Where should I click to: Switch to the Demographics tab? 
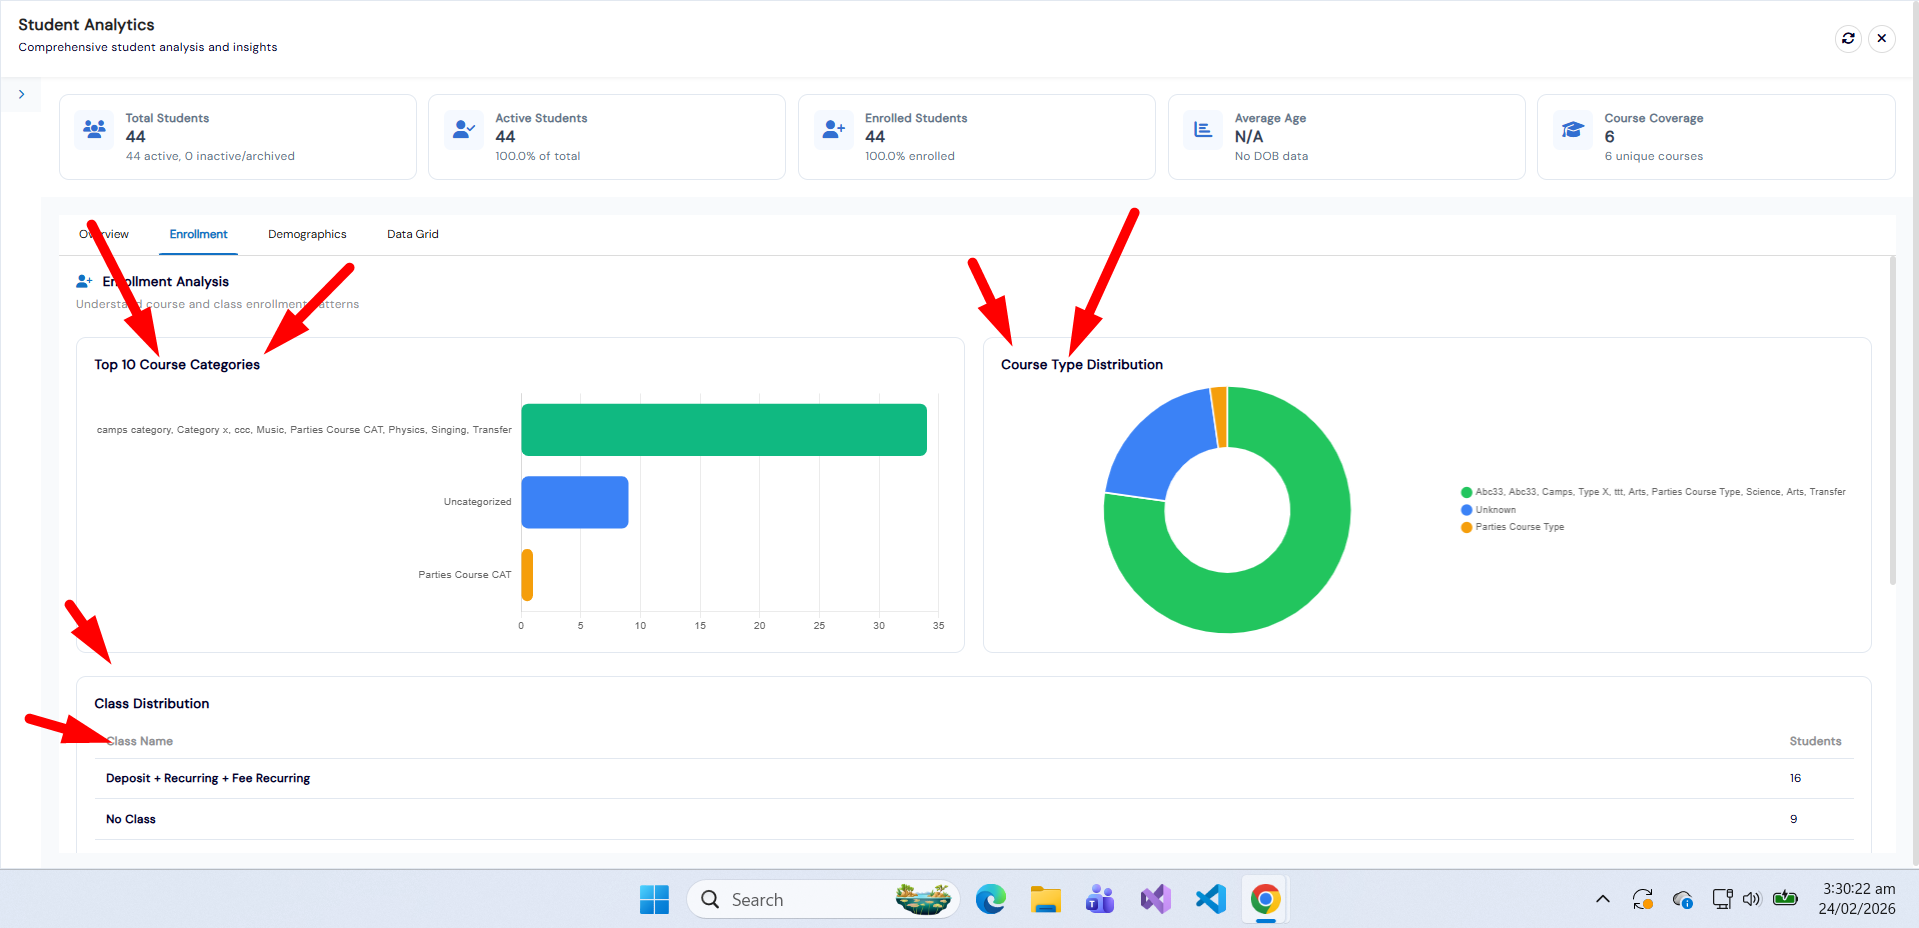point(307,234)
